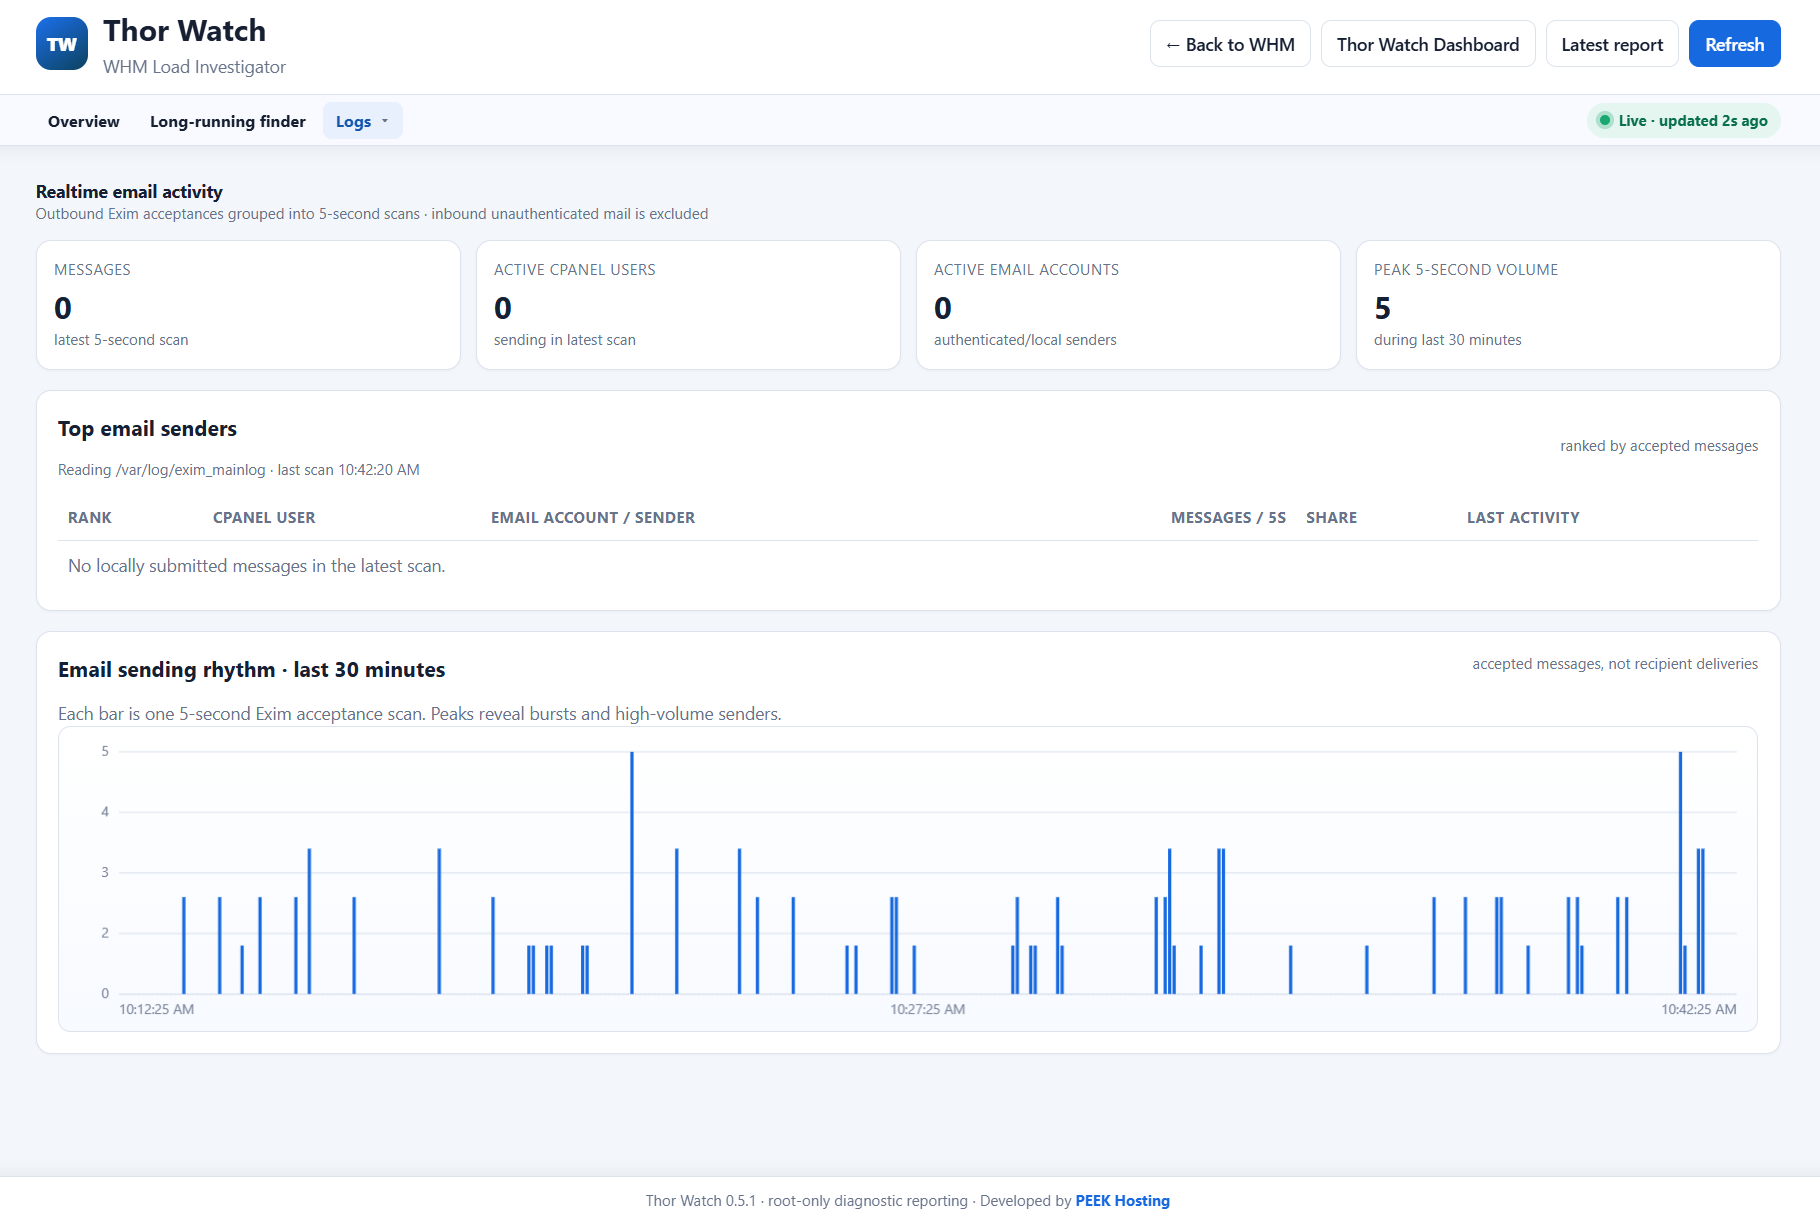Image resolution: width=1820 pixels, height=1221 pixels.
Task: Click the cPanel User column header
Action: coord(264,518)
